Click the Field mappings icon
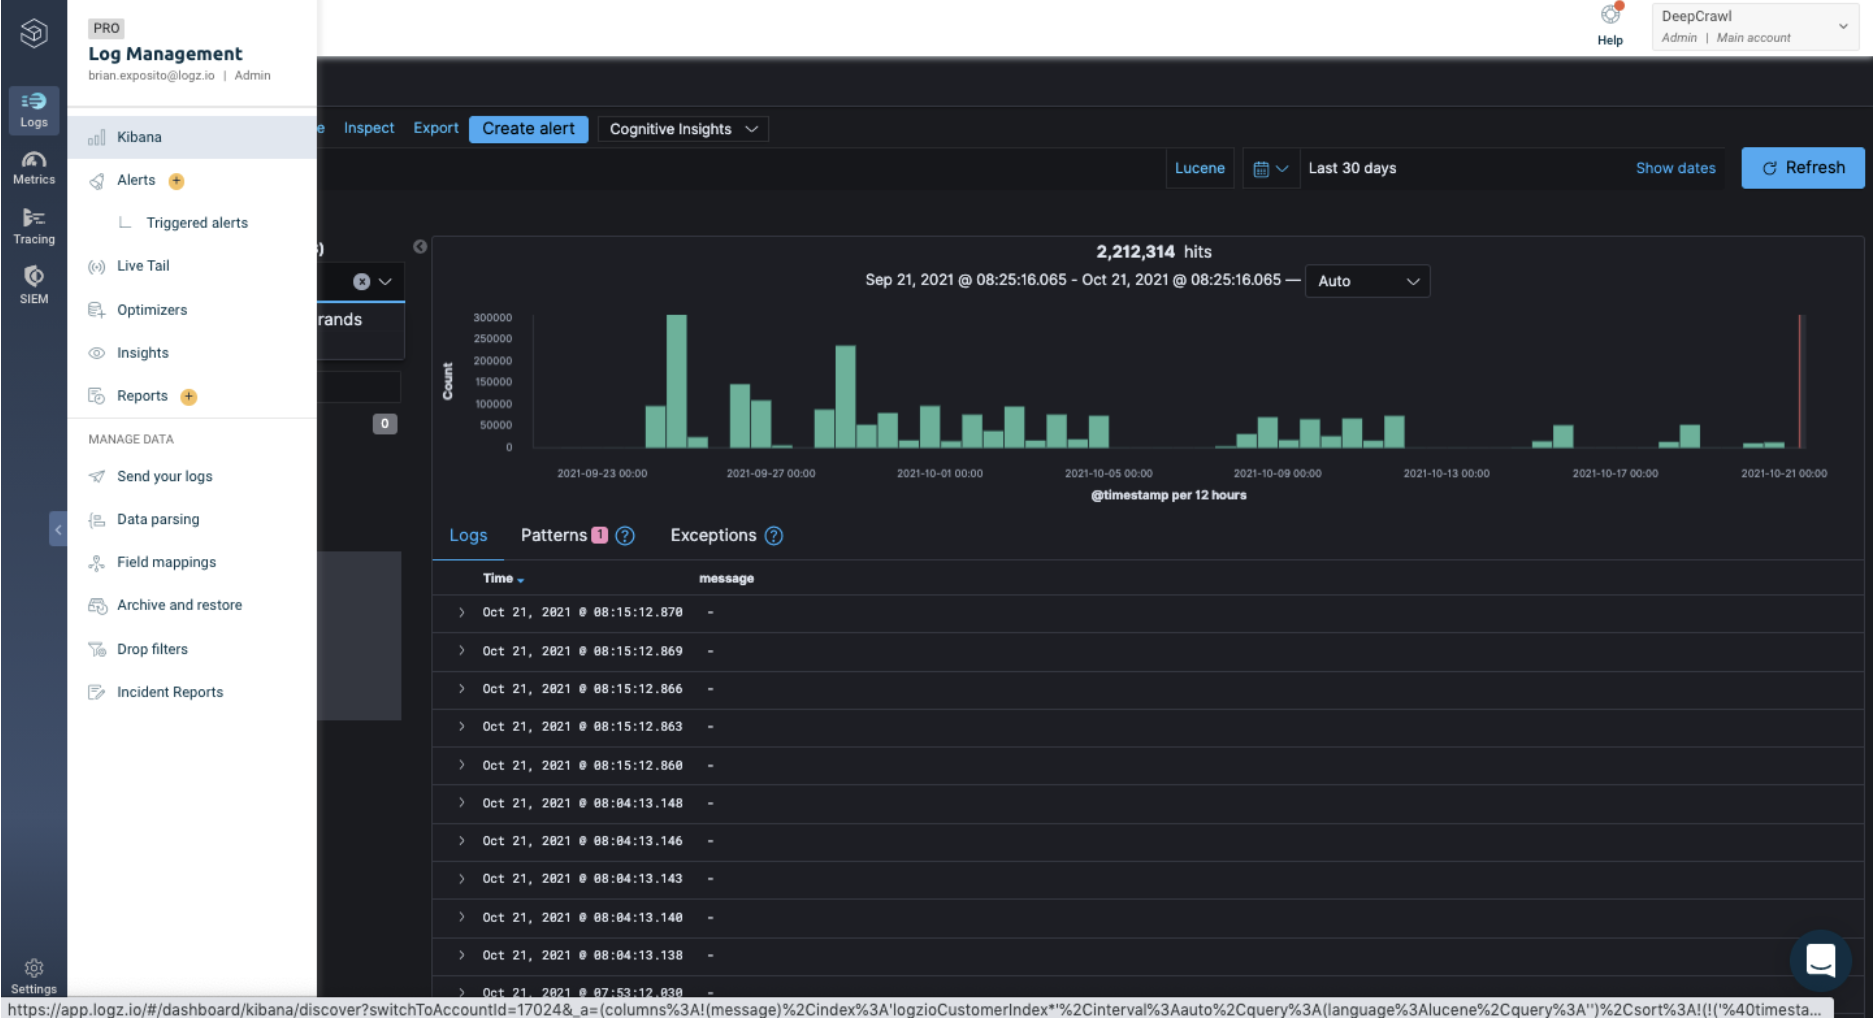This screenshot has width=1874, height=1022. tap(97, 563)
